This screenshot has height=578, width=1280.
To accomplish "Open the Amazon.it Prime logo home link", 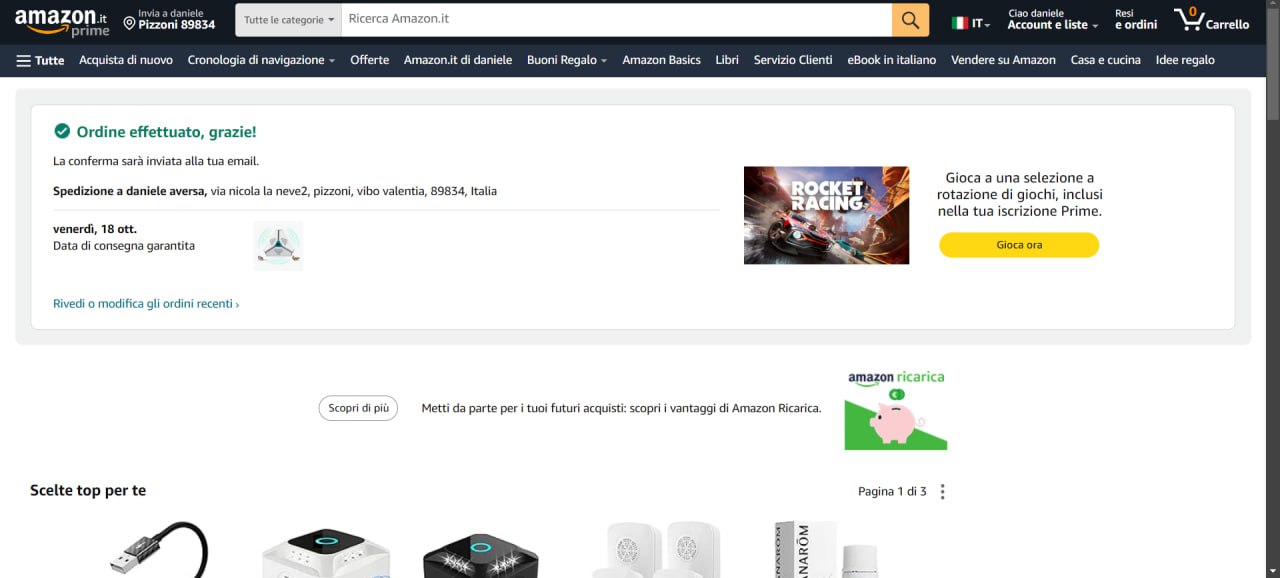I will tap(61, 22).
